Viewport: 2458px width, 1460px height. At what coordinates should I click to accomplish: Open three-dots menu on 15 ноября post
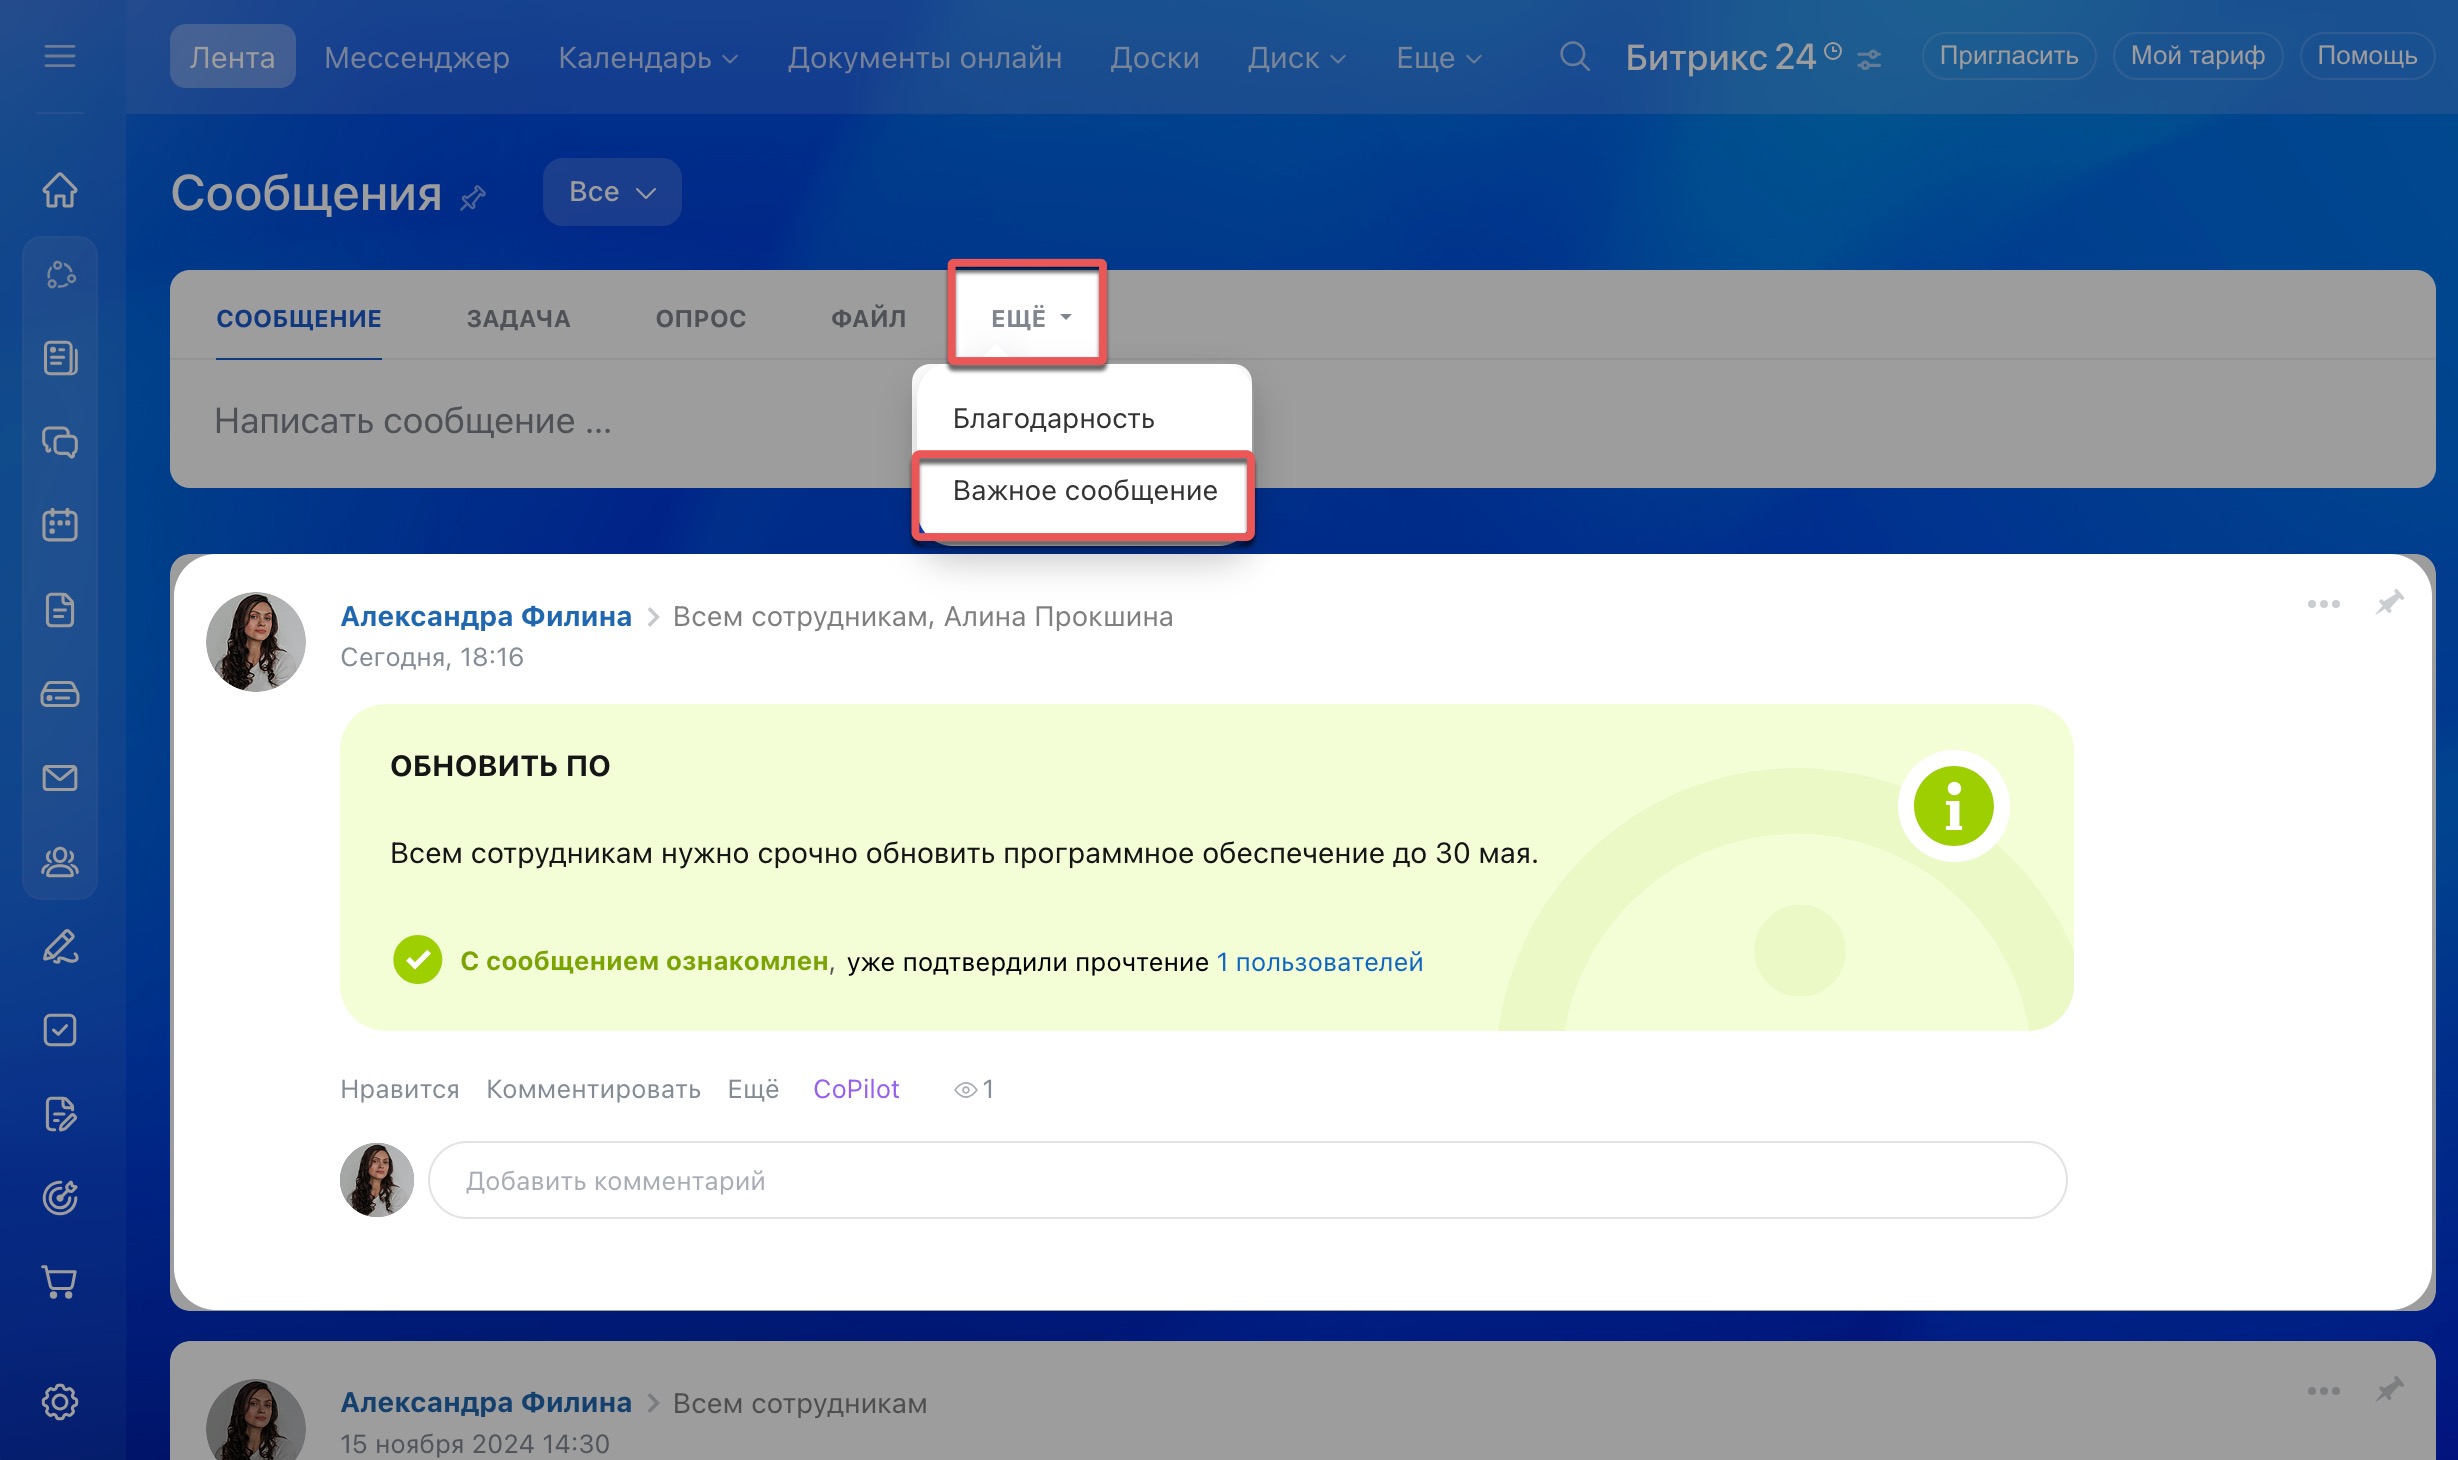point(2323,1390)
